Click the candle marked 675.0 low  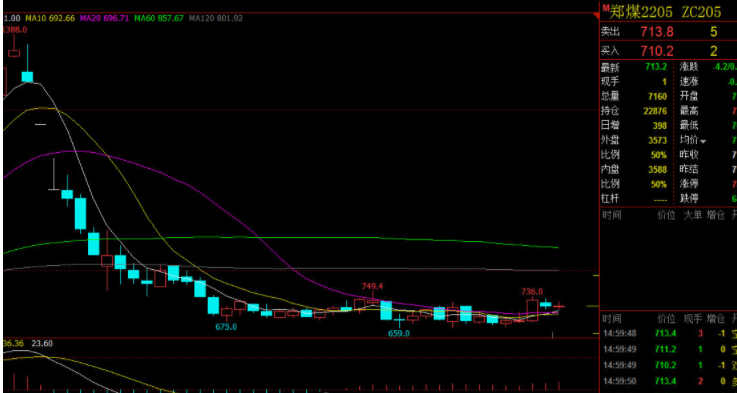point(227,312)
